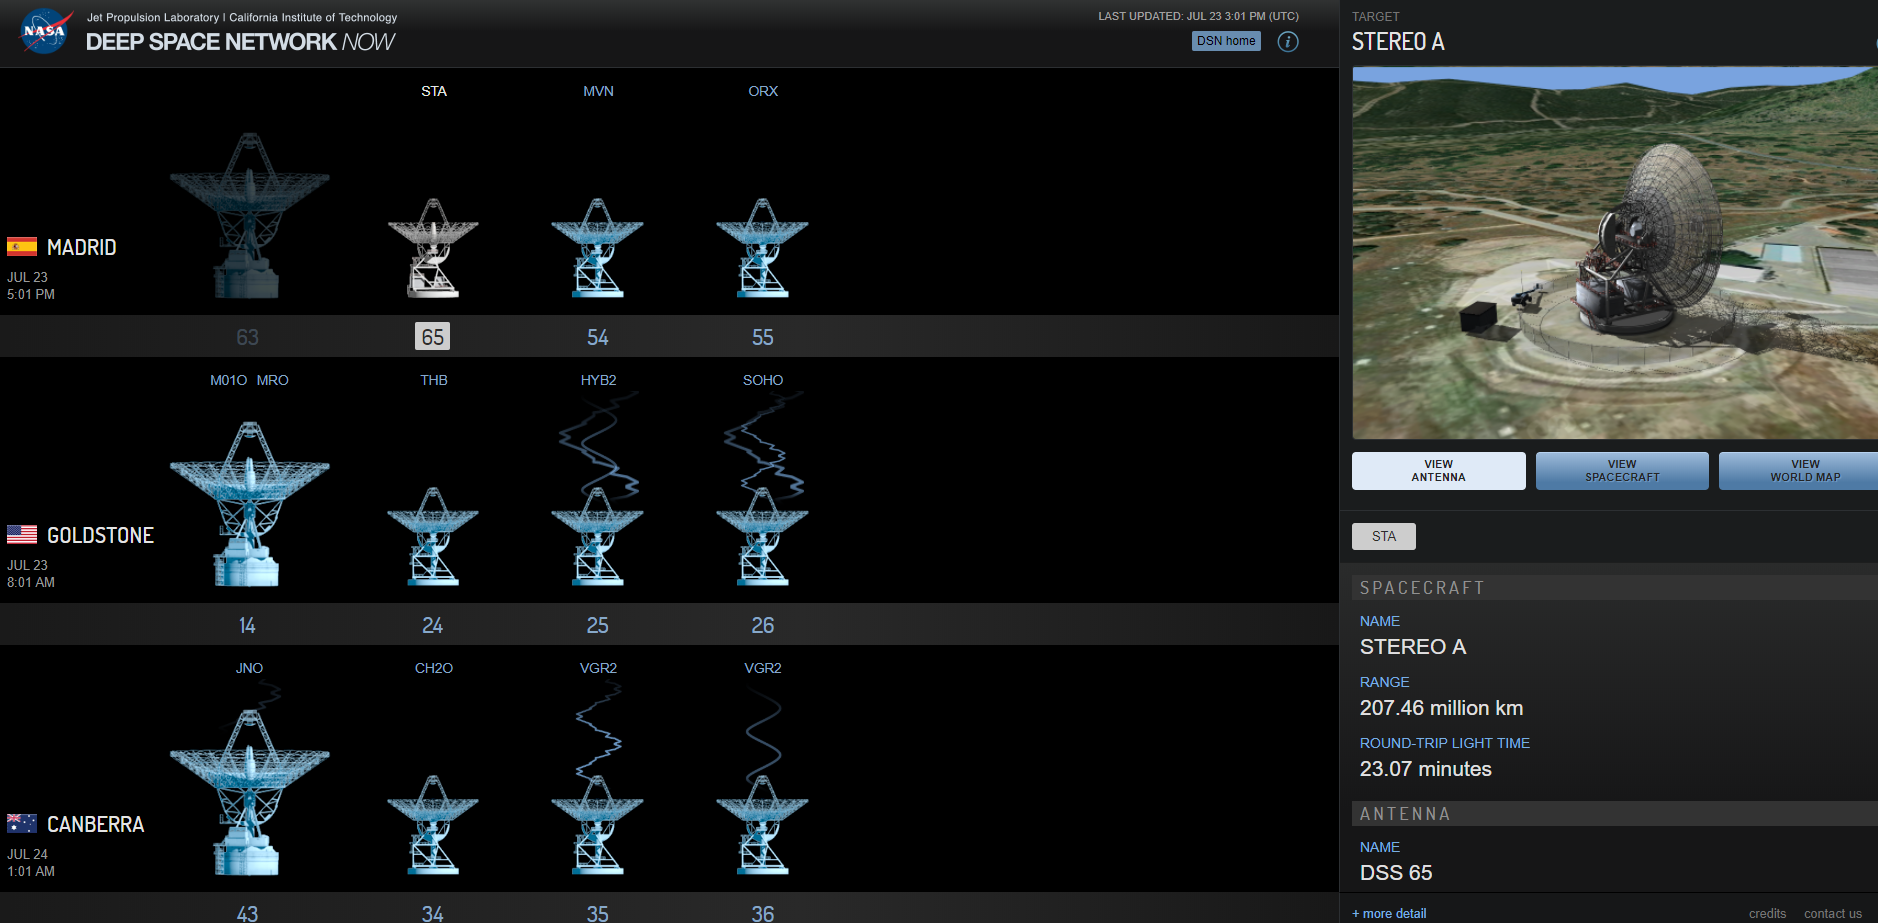Open the contact us link
Image resolution: width=1878 pixels, height=923 pixels.
pos(1833,913)
